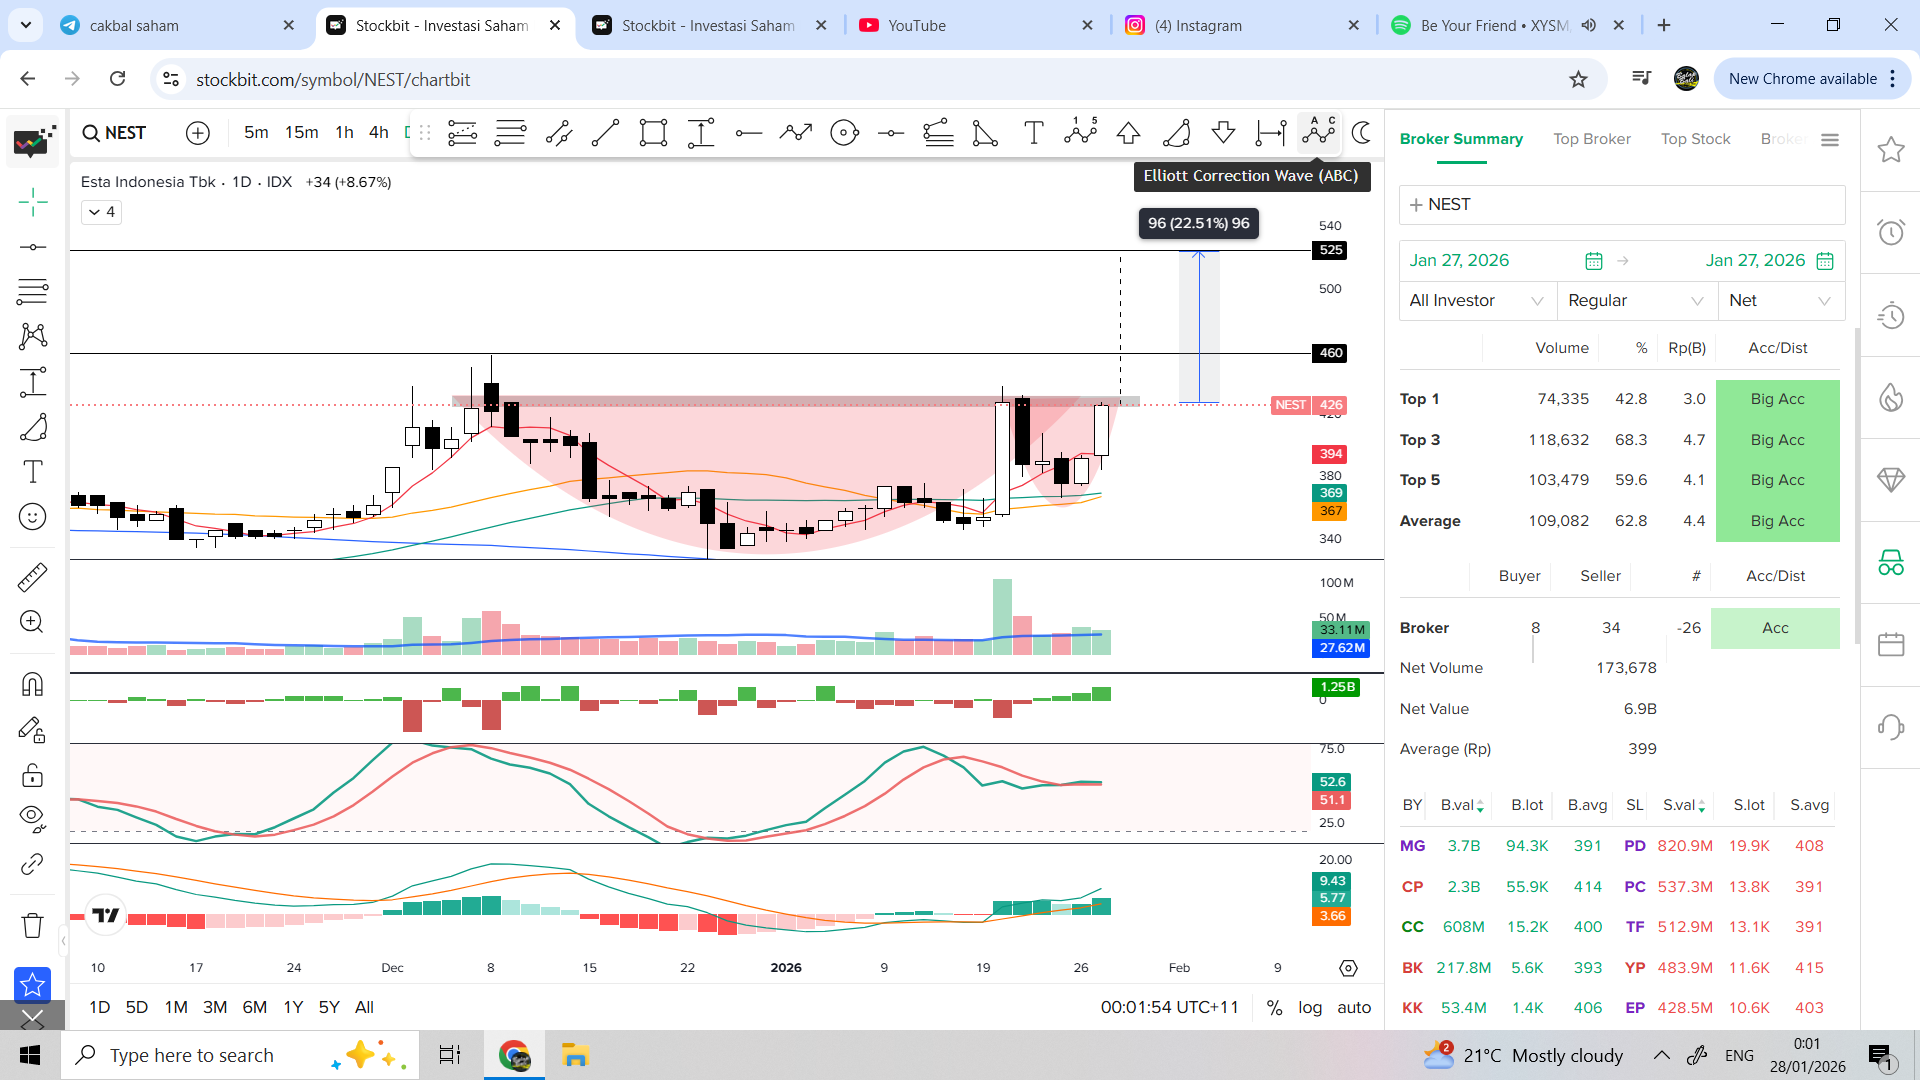
Task: Select the 3M time range button
Action: tap(215, 1007)
